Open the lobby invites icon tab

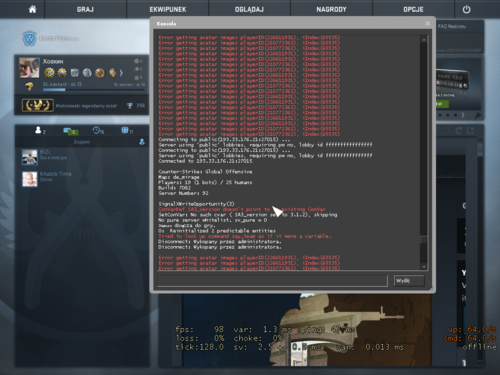pos(127,131)
